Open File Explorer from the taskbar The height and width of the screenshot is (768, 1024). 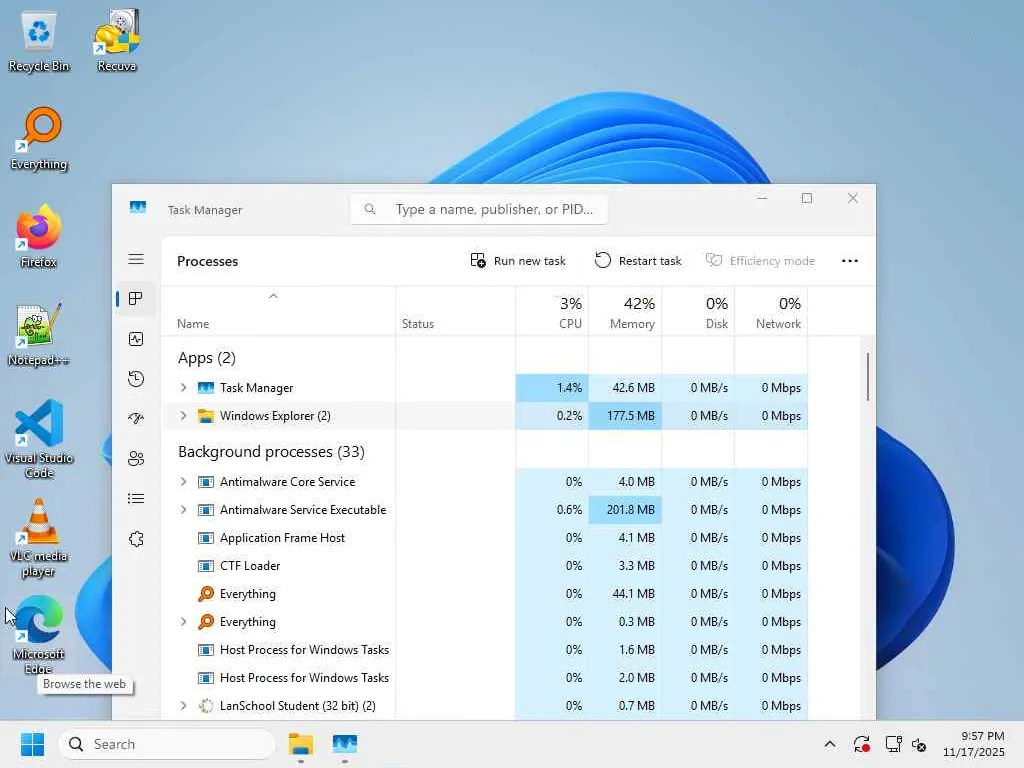pyautogui.click(x=301, y=744)
